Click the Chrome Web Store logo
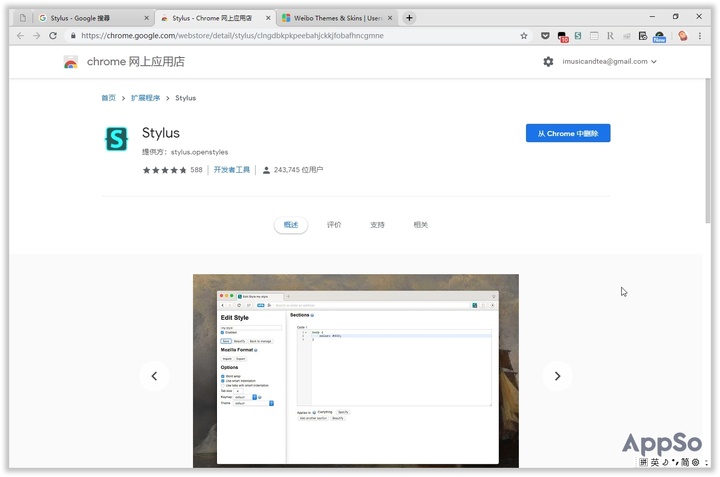The image size is (720, 477). point(70,62)
